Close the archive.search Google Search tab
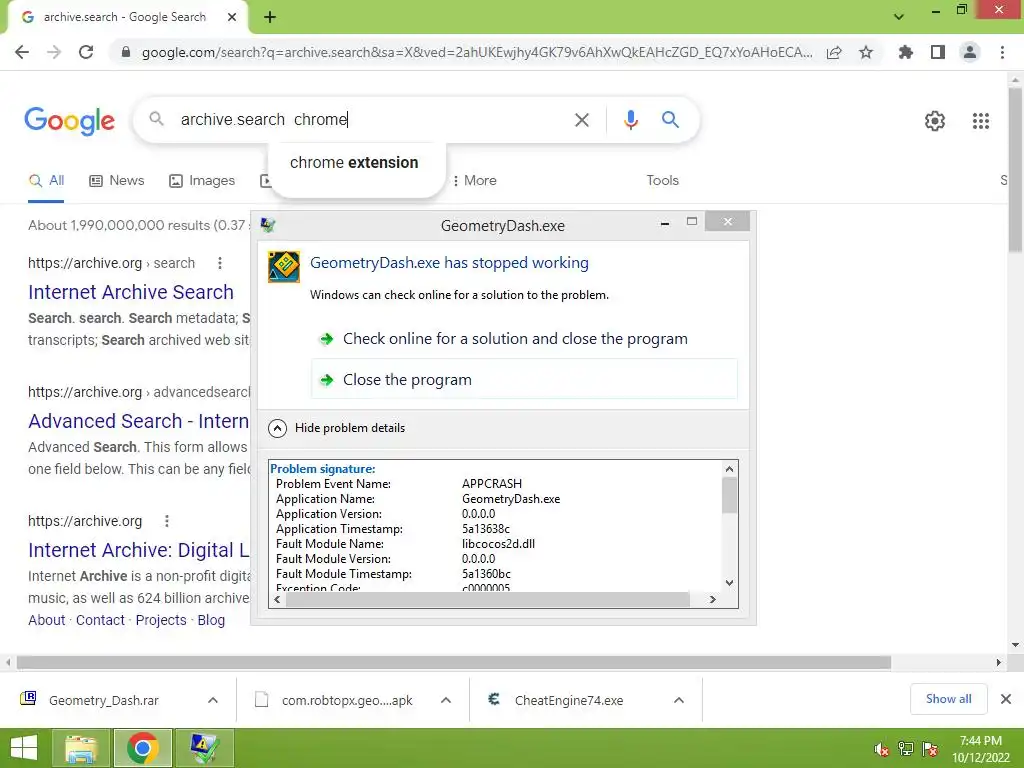The image size is (1024, 768). tap(232, 17)
